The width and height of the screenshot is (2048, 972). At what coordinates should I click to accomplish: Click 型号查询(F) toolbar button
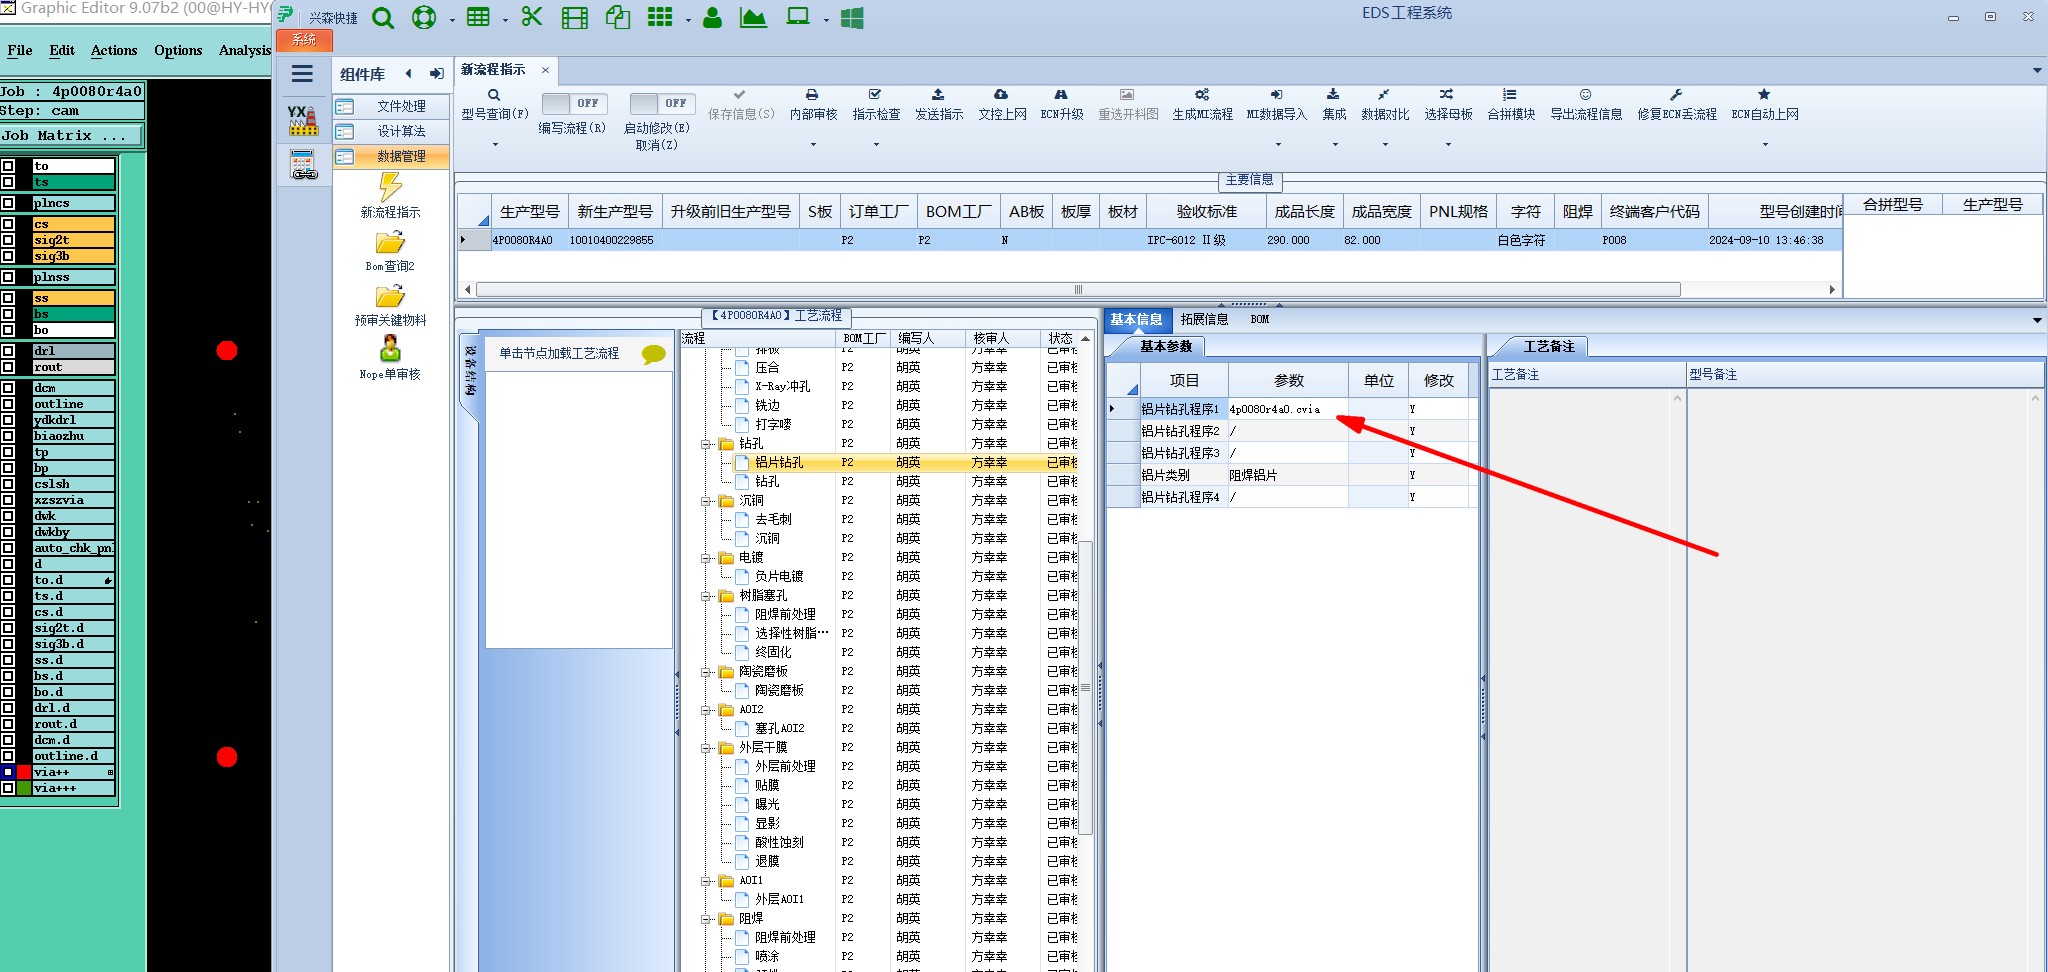click(494, 105)
